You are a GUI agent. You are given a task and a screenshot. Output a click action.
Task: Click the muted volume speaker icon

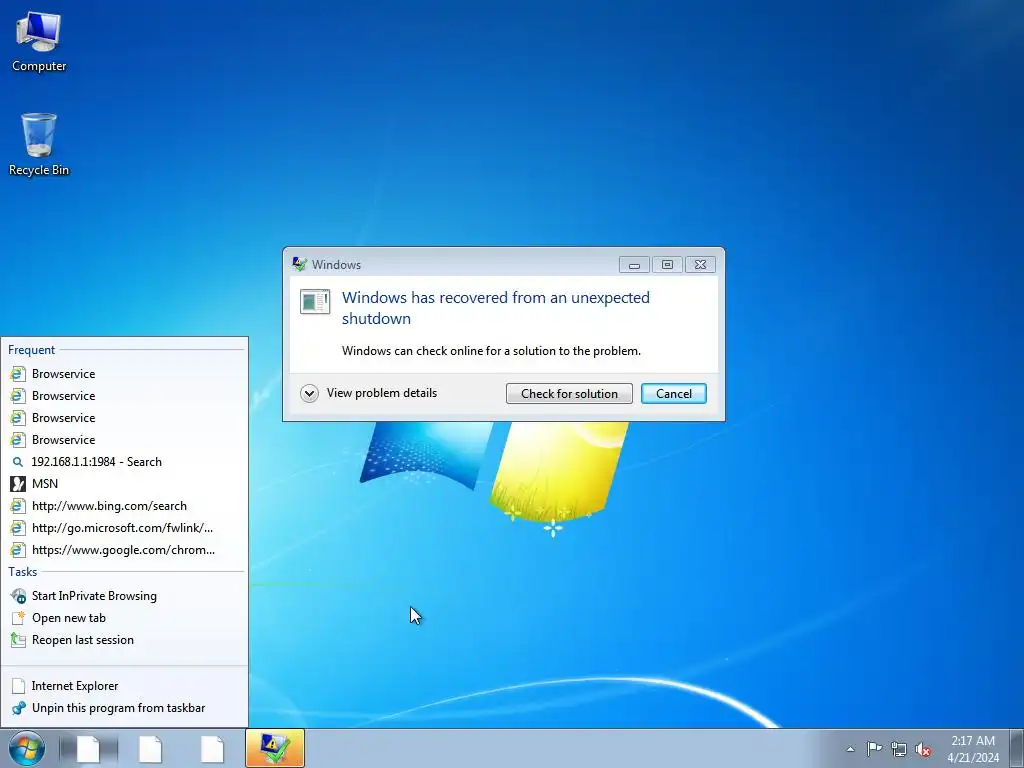click(x=923, y=749)
